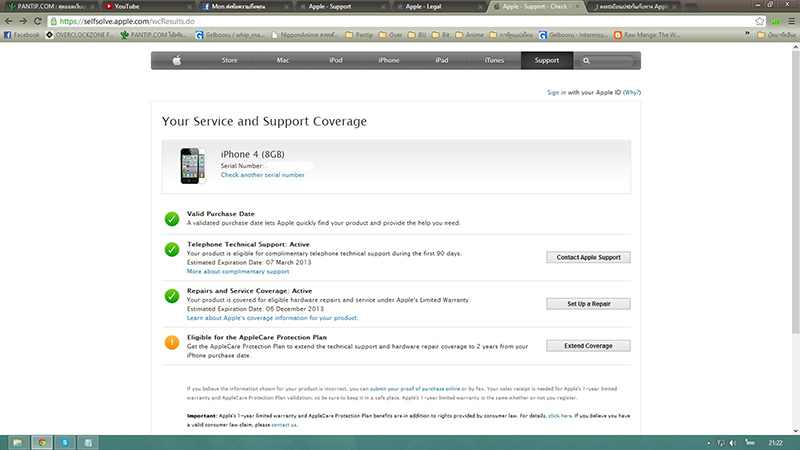
Task: Open the OVERCLOCKZONE bookmark
Action: 80,35
